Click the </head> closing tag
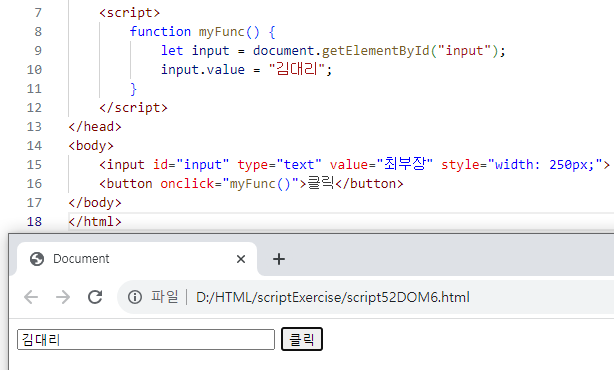614x370 pixels. tap(95, 127)
